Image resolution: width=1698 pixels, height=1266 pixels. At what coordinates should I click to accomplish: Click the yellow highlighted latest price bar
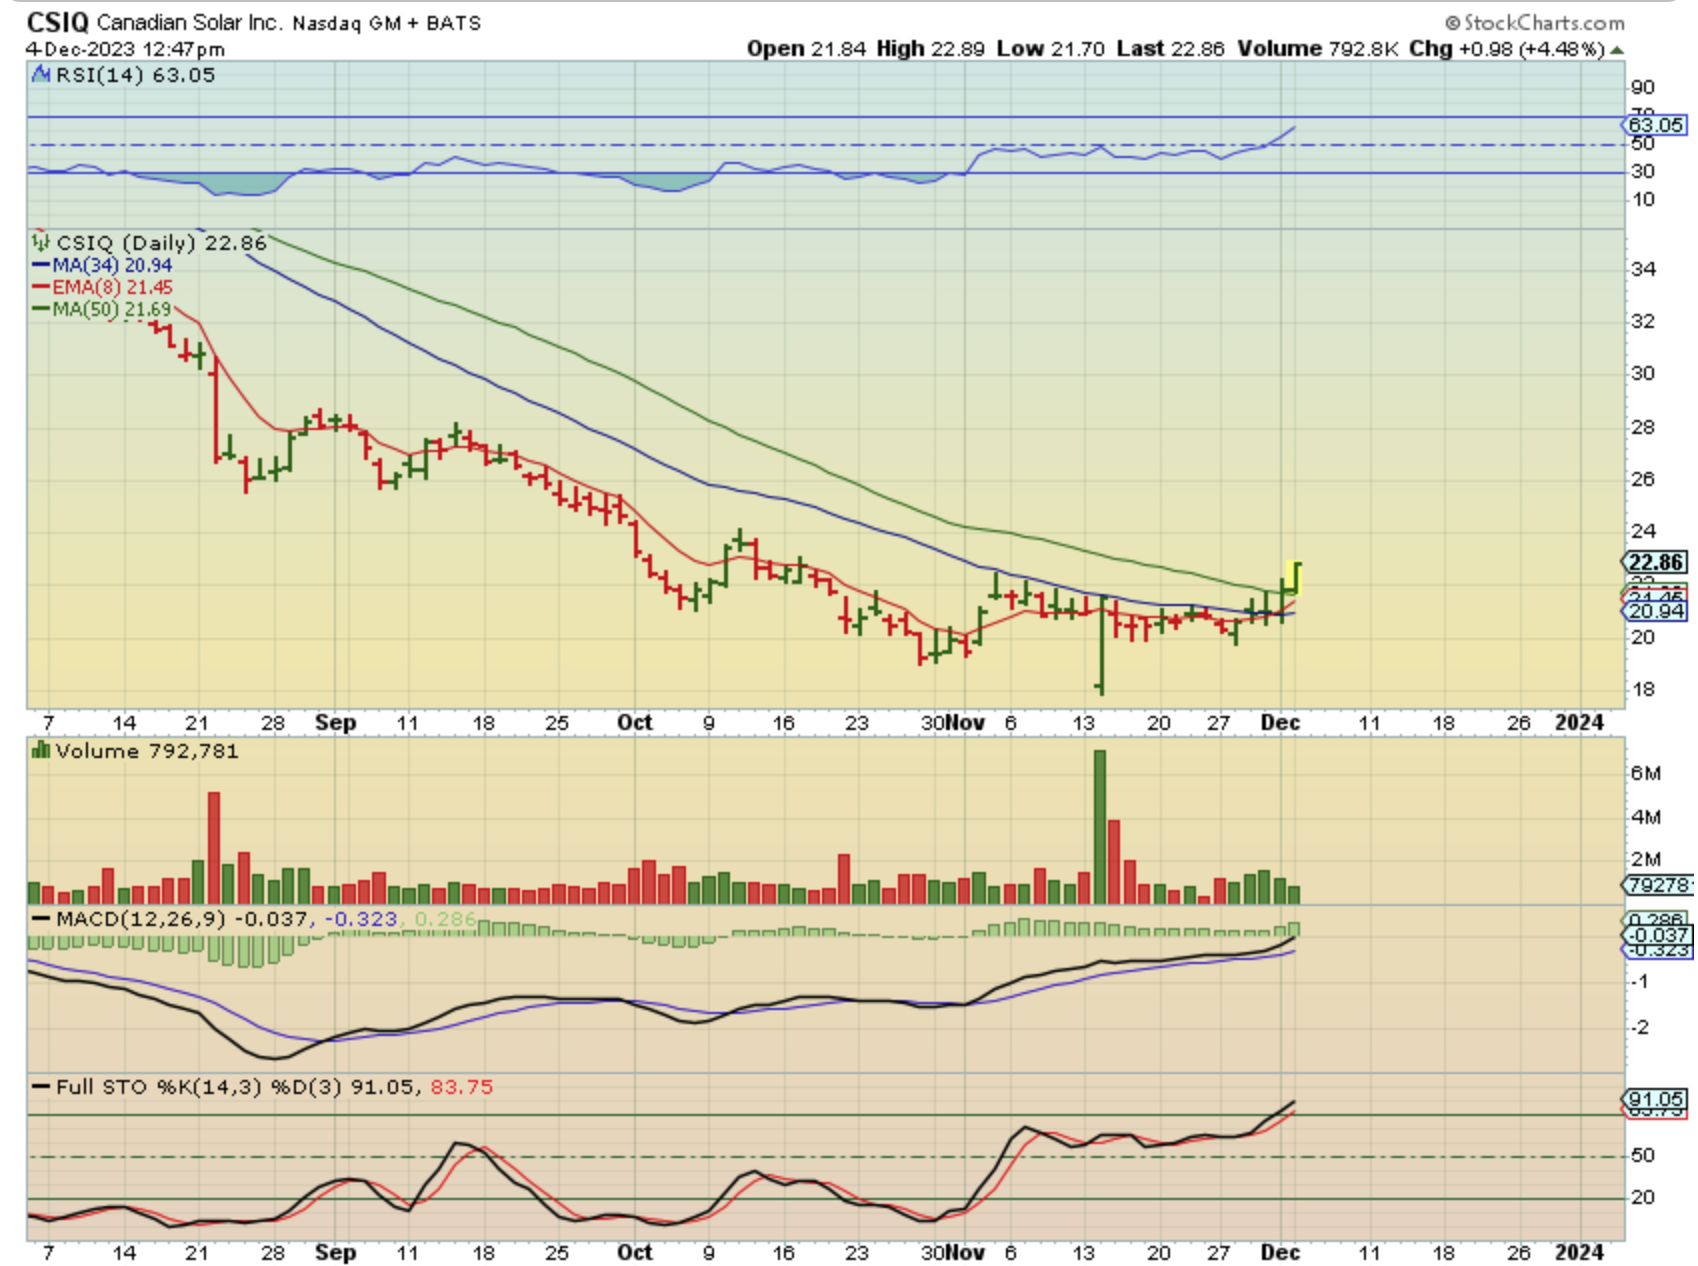1296,578
